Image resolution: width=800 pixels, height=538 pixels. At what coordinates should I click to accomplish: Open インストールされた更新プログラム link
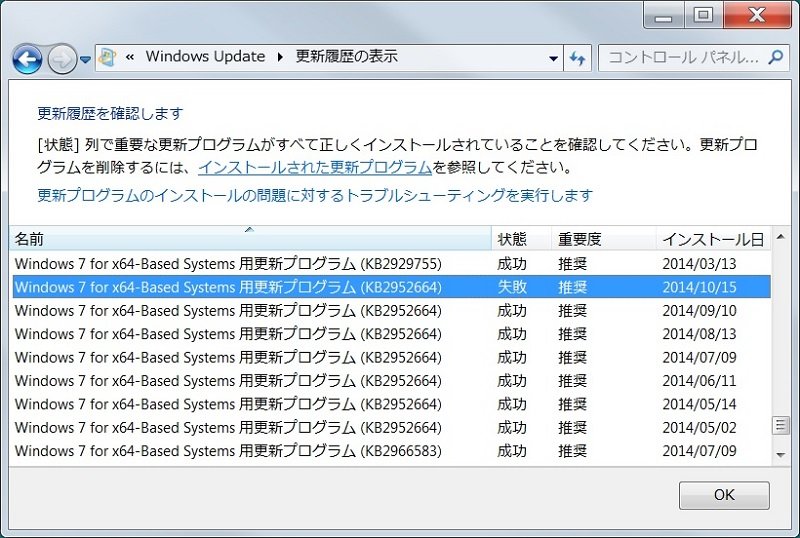(x=315, y=167)
